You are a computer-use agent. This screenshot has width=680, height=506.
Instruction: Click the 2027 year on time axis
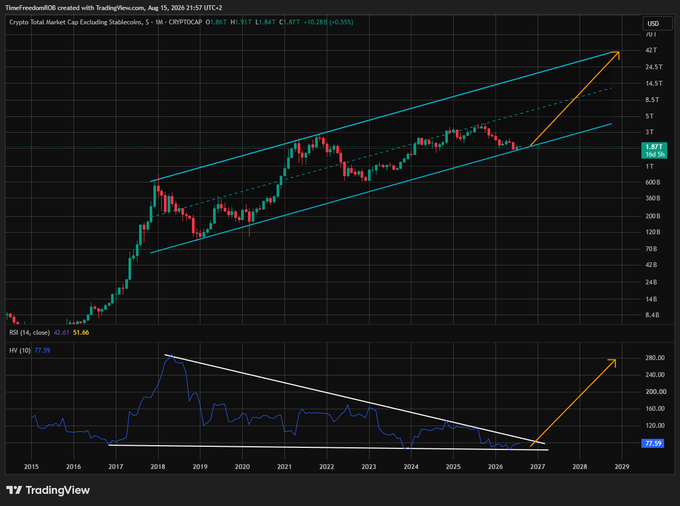pyautogui.click(x=537, y=467)
